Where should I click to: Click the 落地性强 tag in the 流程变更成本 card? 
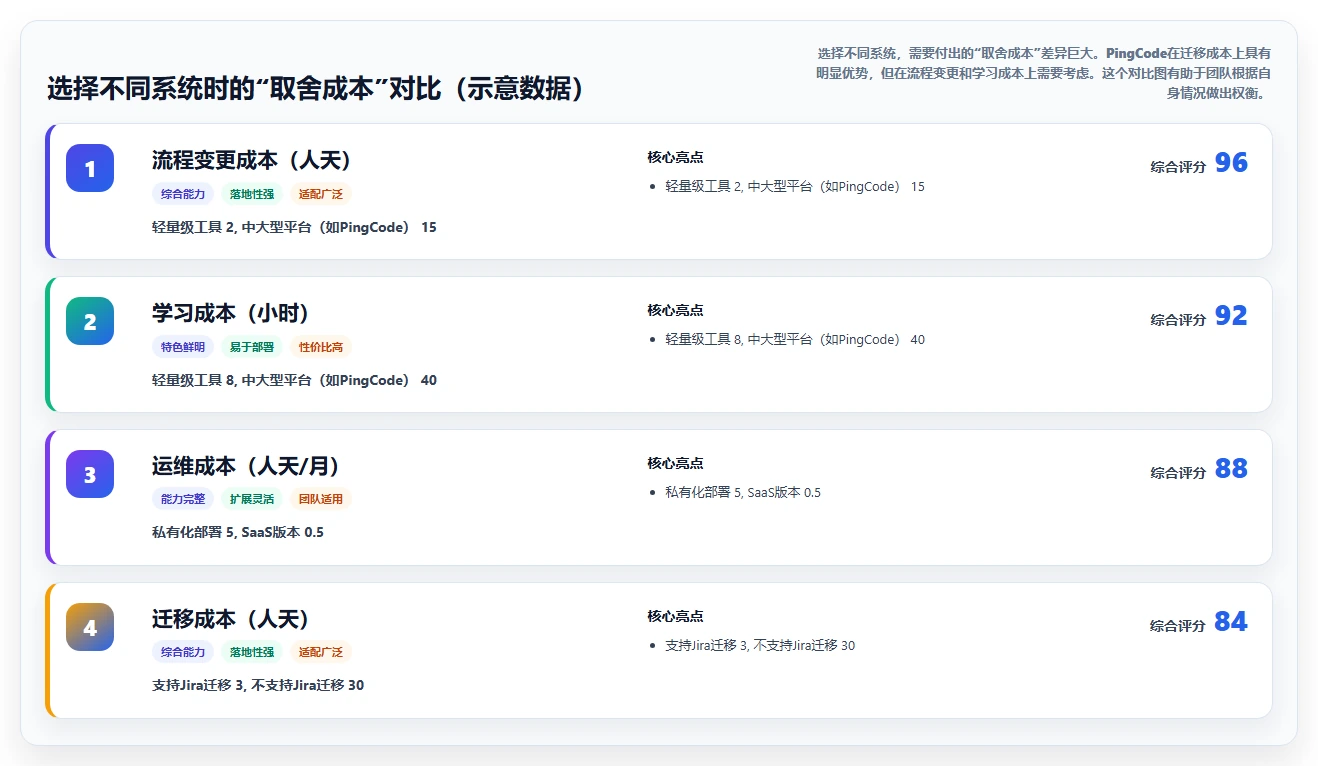coord(252,194)
